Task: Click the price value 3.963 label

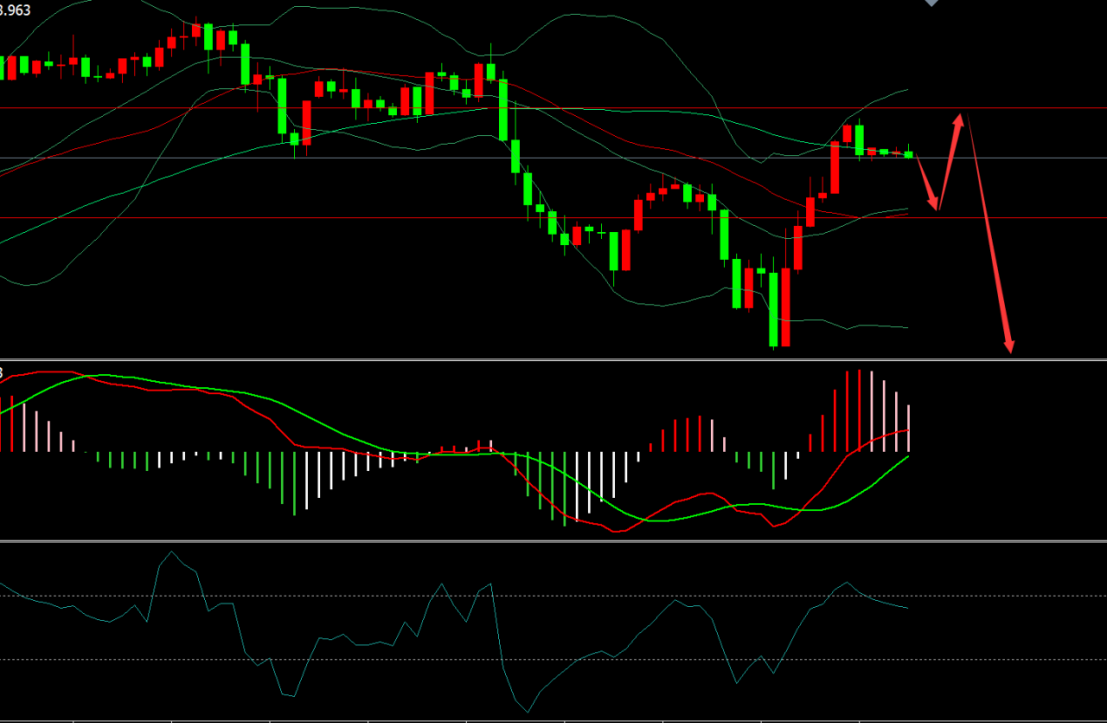Action: click(15, 11)
